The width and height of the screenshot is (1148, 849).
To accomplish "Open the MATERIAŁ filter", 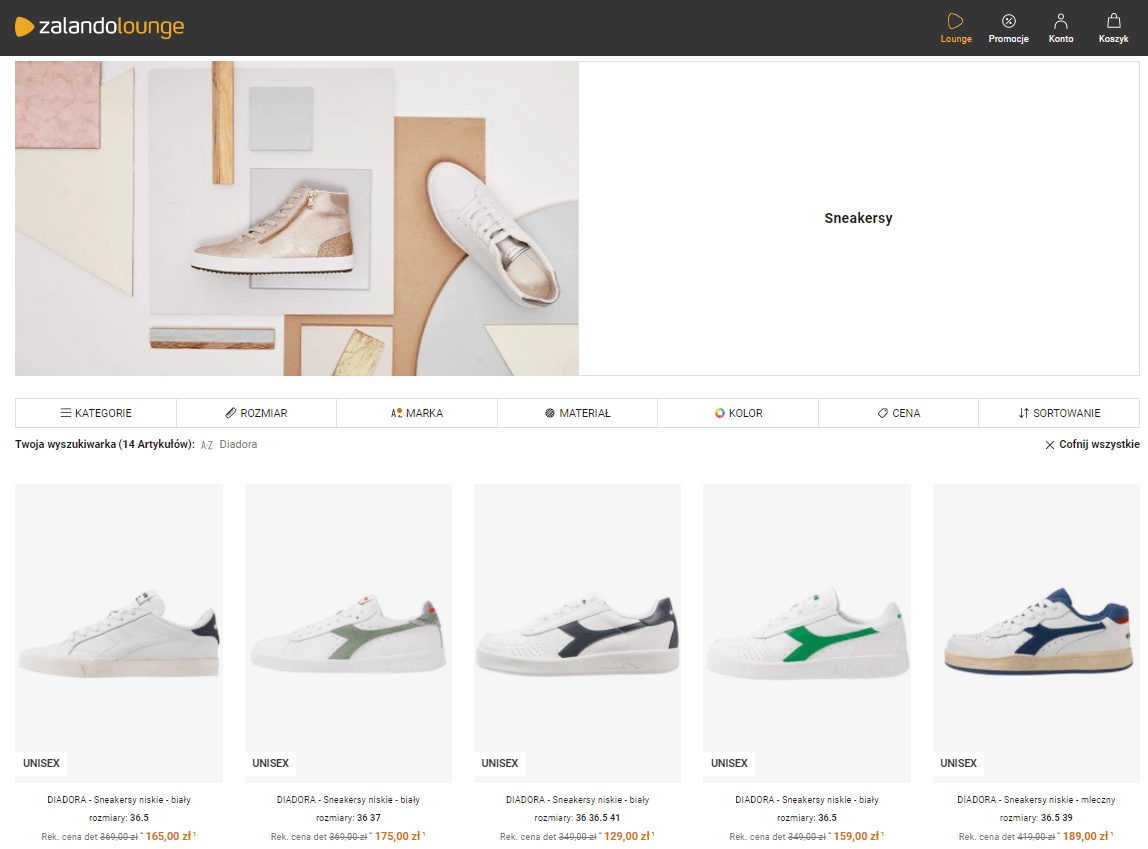I will 577,412.
